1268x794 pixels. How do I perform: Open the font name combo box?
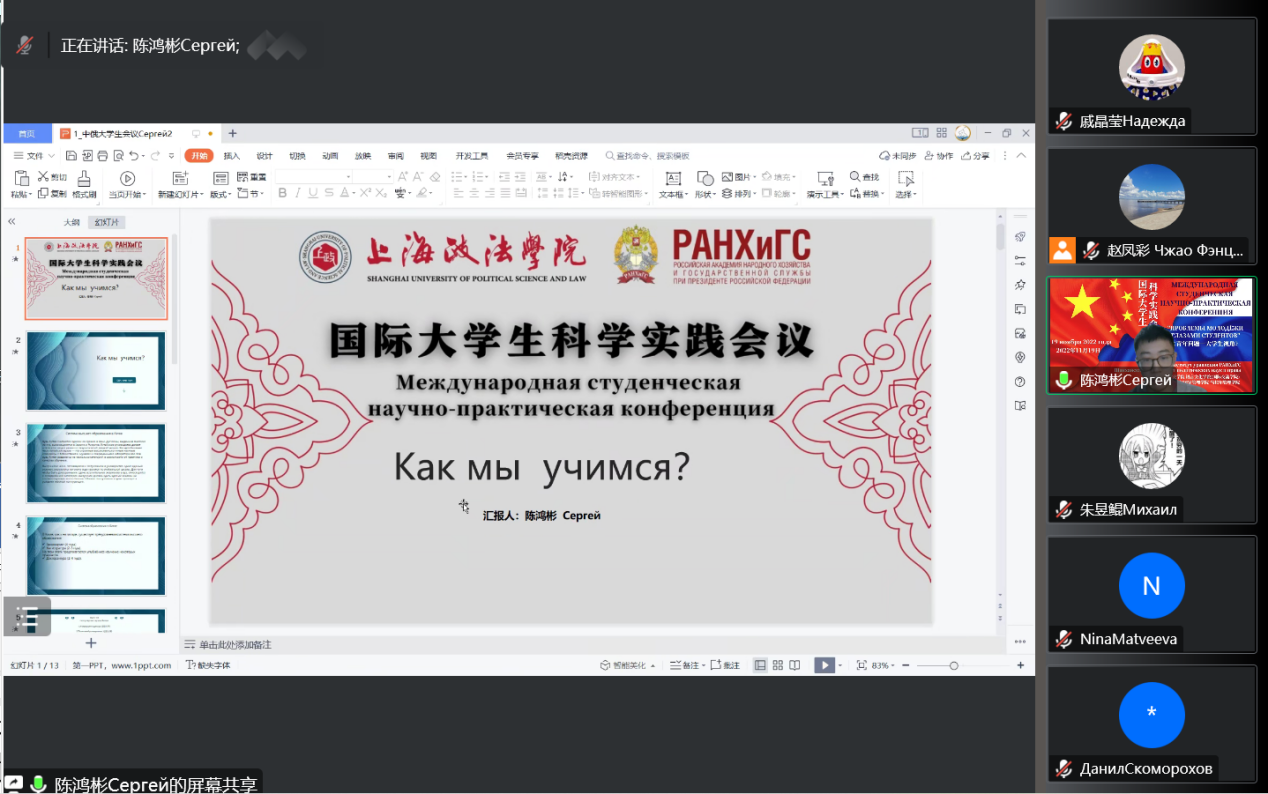click(310, 177)
